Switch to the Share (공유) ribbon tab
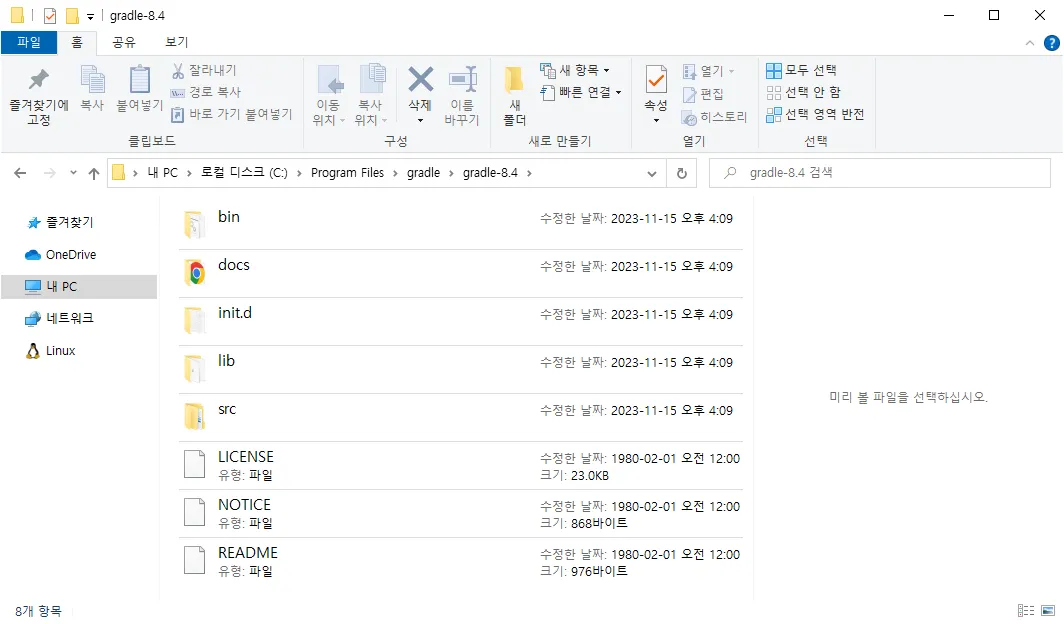Image resolution: width=1064 pixels, height=624 pixels. pos(124,42)
